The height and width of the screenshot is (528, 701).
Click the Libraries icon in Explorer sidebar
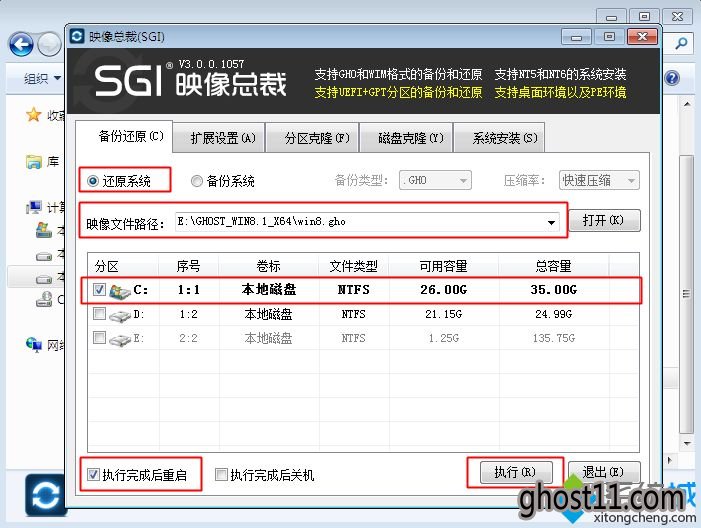pos(34,161)
